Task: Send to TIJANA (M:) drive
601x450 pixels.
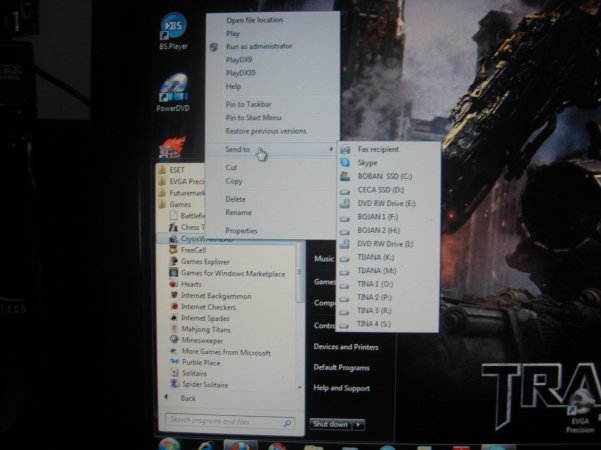Action: (x=388, y=271)
